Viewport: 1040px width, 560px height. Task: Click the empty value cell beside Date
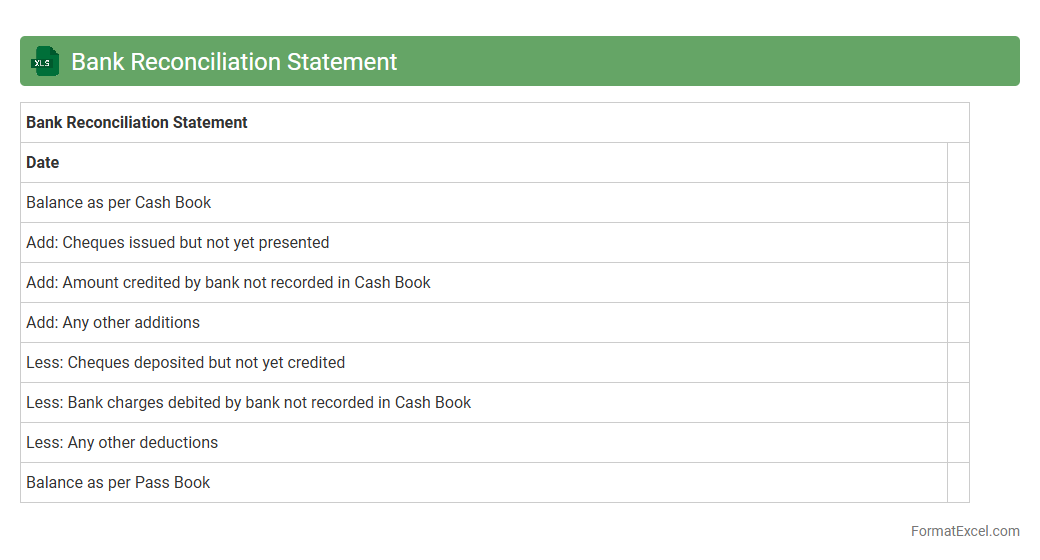pyautogui.click(x=958, y=163)
